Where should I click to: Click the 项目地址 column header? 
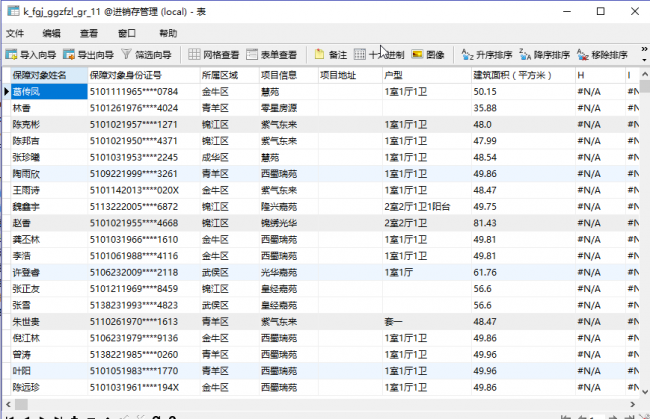pyautogui.click(x=350, y=75)
